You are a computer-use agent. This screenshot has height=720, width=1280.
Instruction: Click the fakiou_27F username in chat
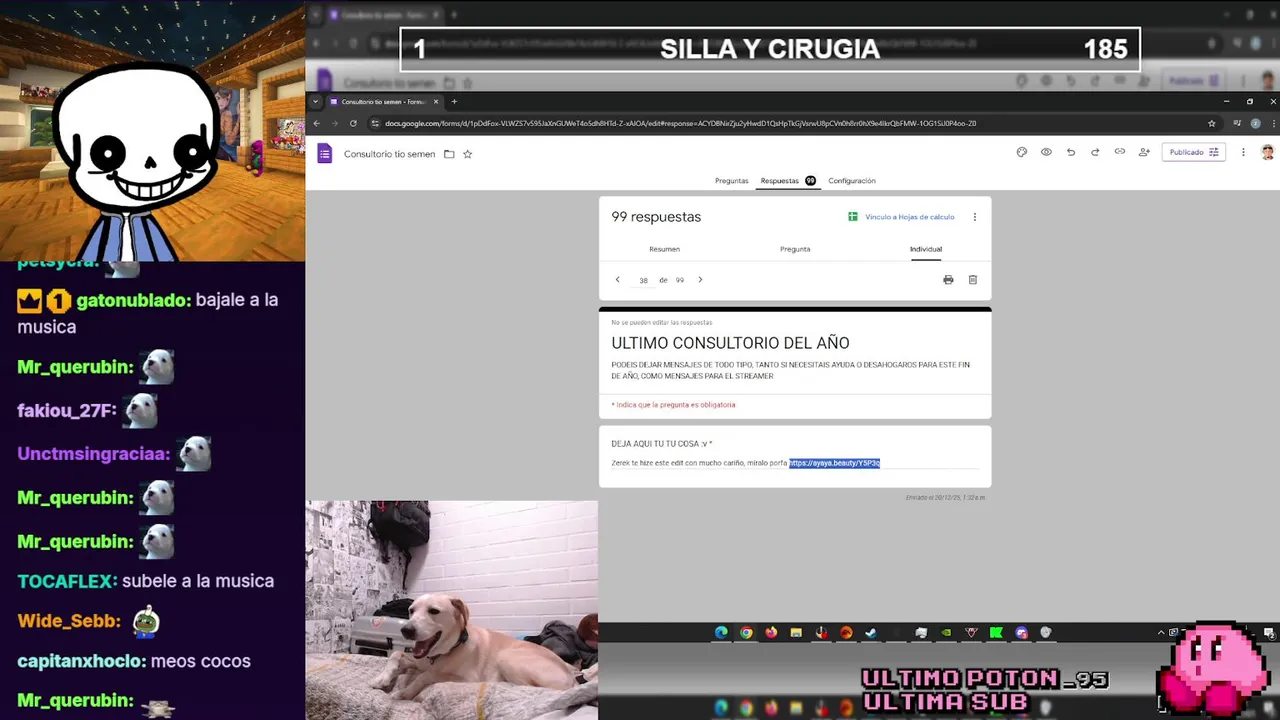tap(67, 410)
